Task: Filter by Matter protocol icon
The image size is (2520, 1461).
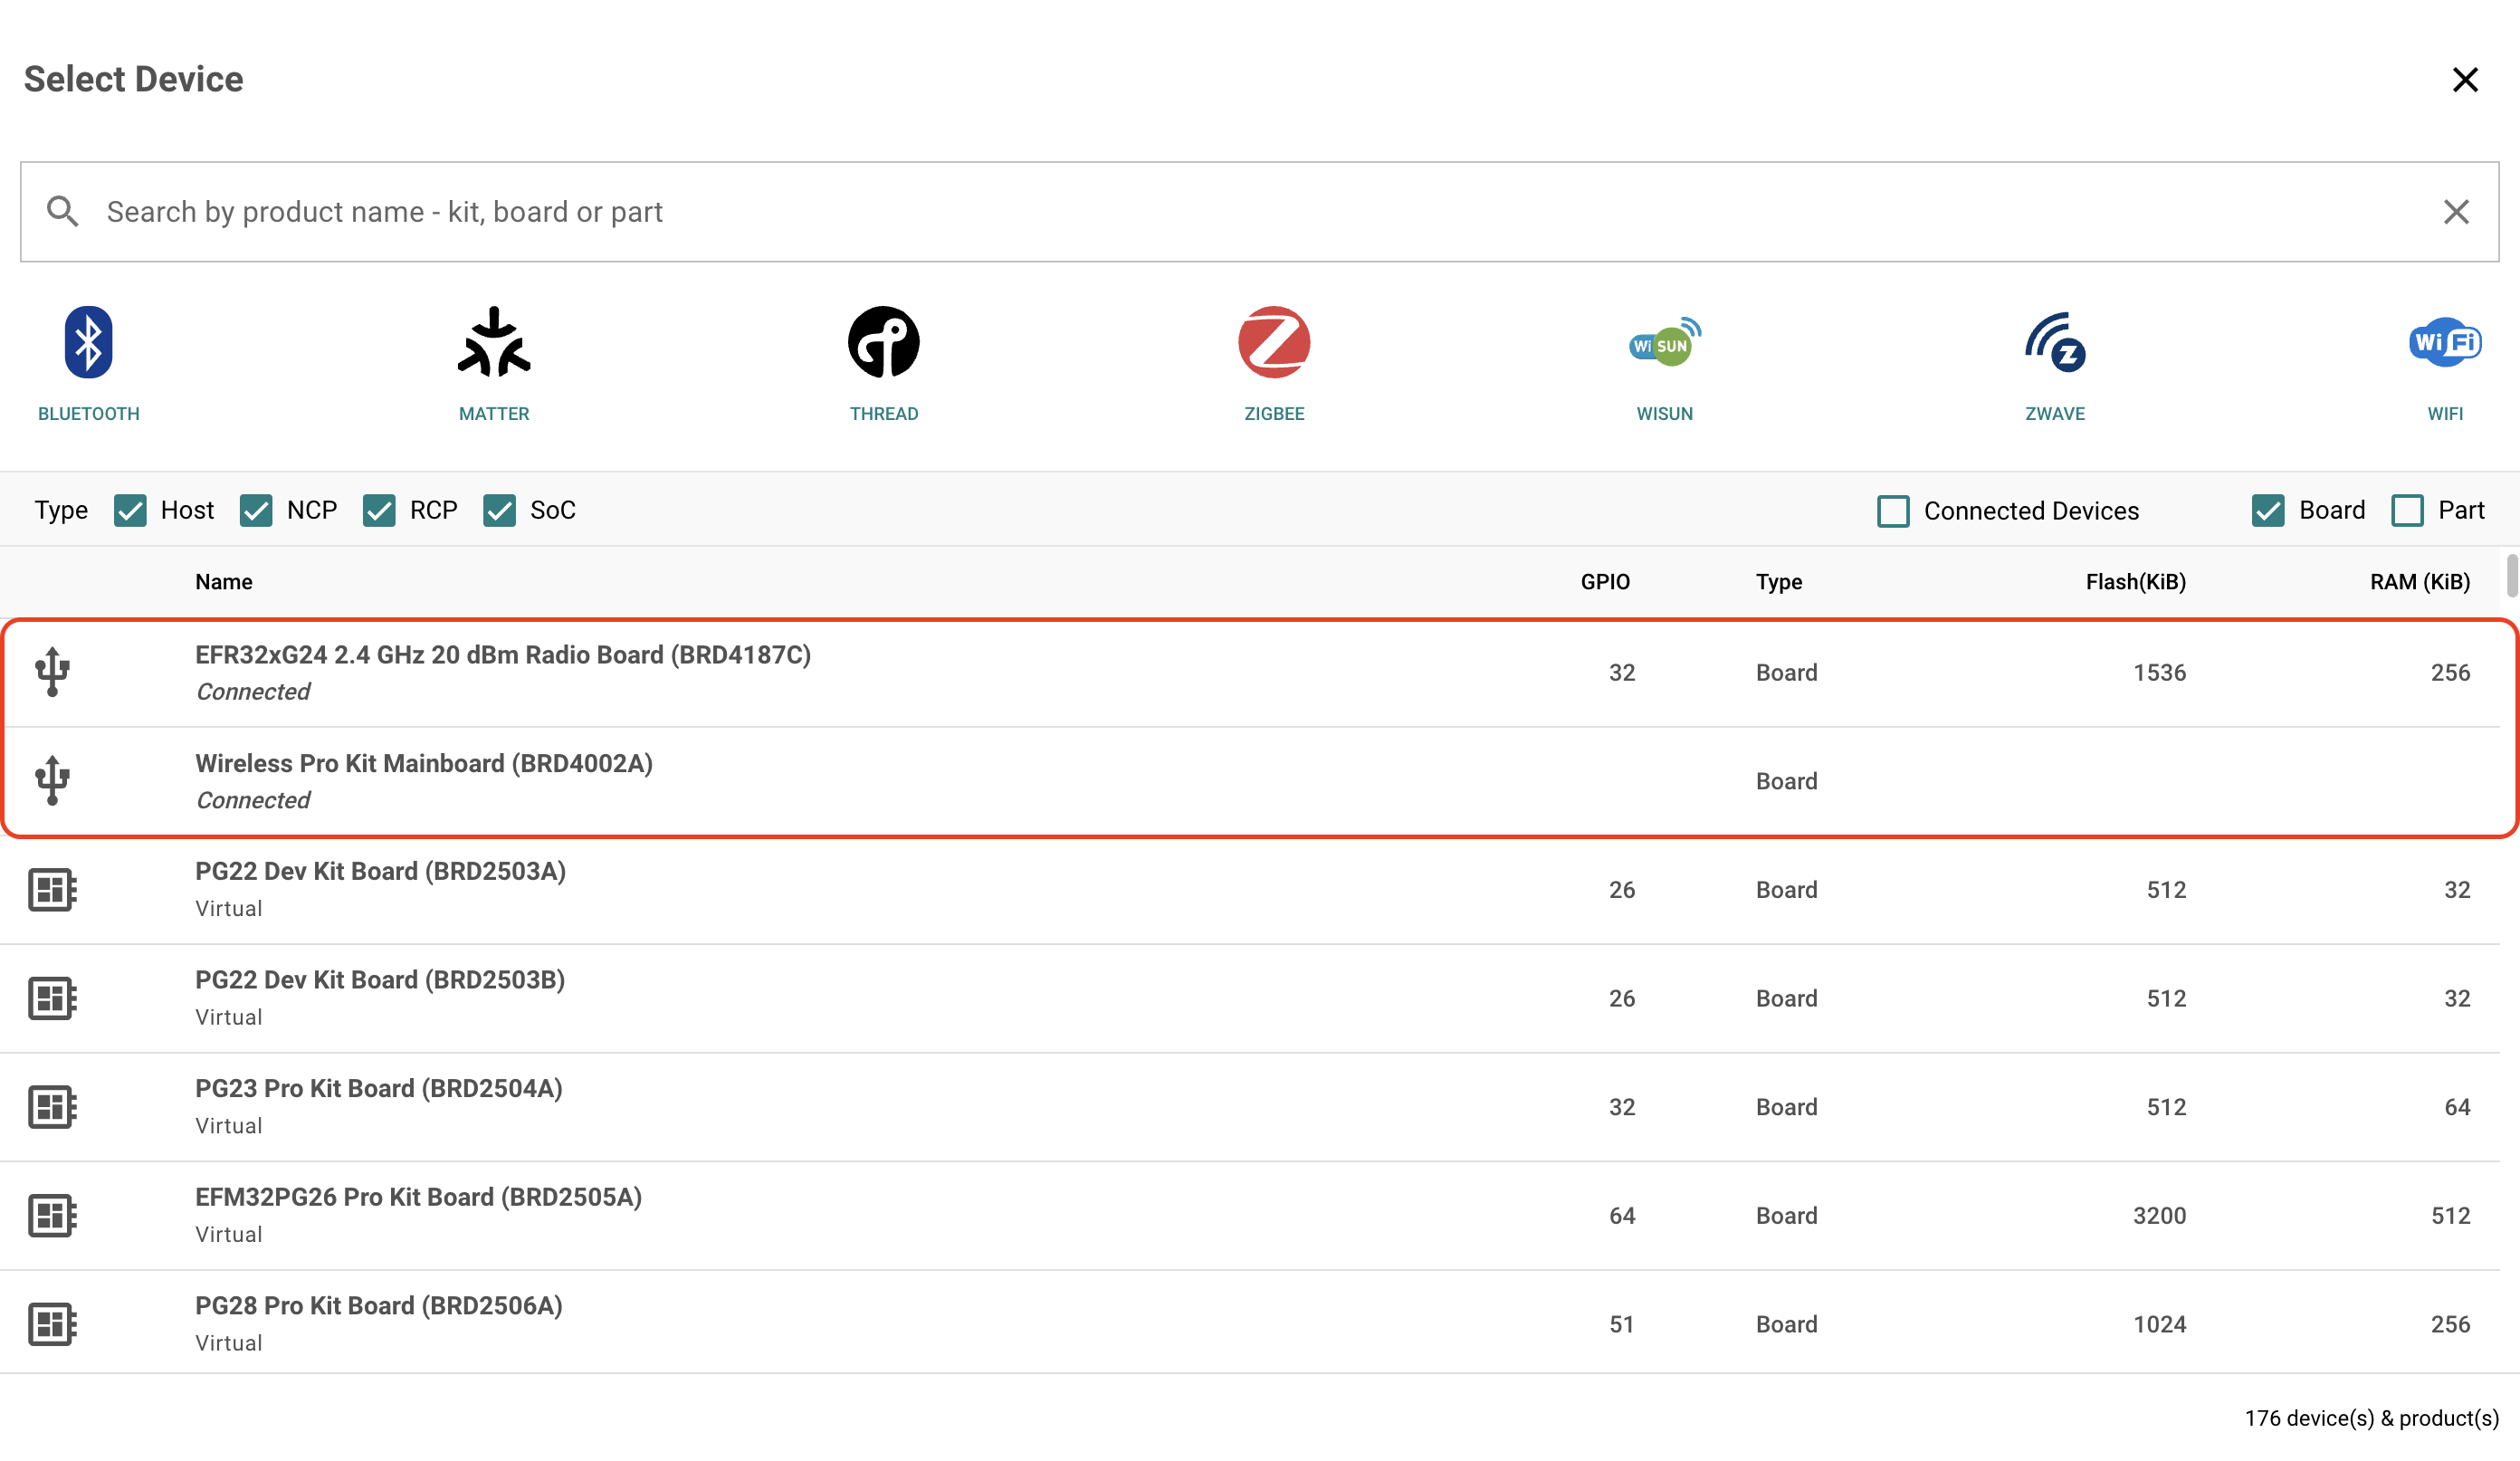Action: point(494,343)
